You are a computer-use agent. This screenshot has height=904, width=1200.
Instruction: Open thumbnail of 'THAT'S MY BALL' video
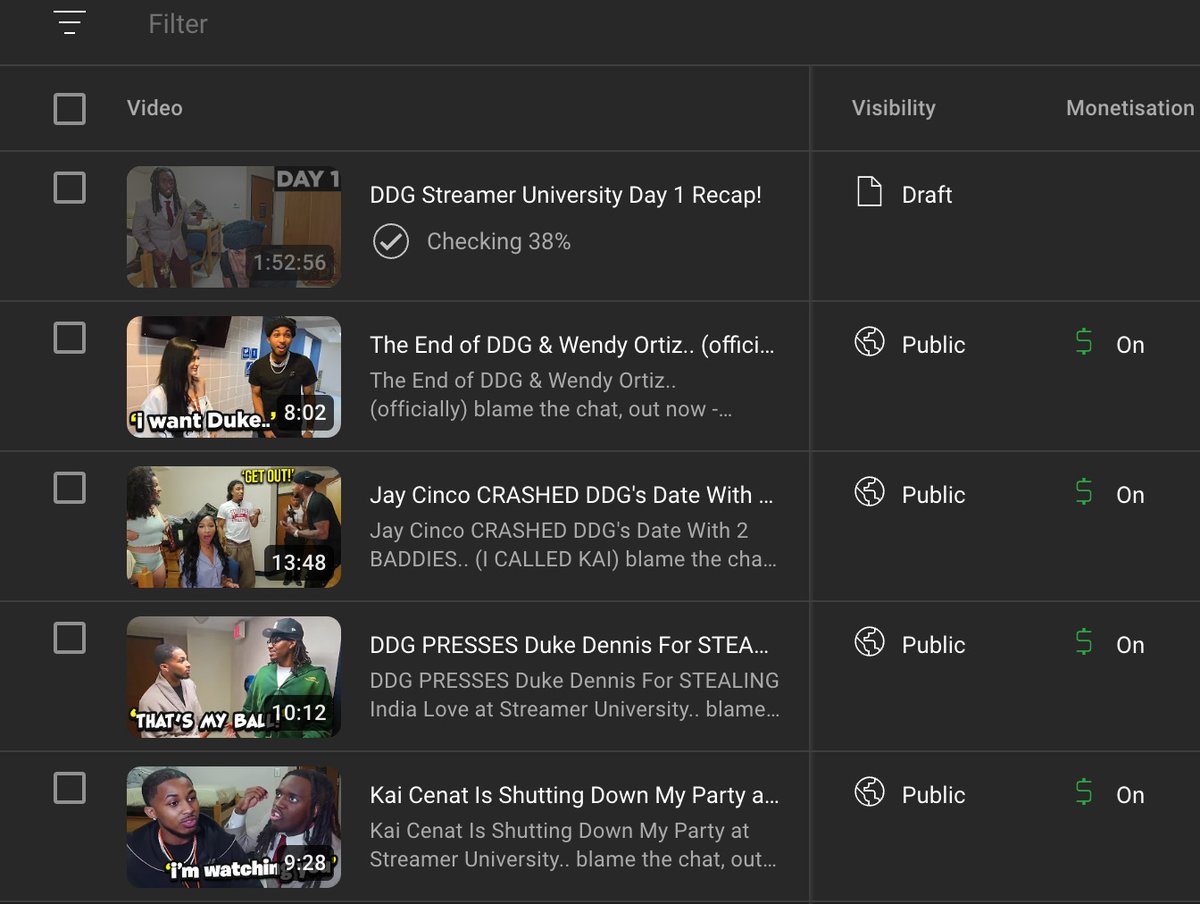[234, 677]
